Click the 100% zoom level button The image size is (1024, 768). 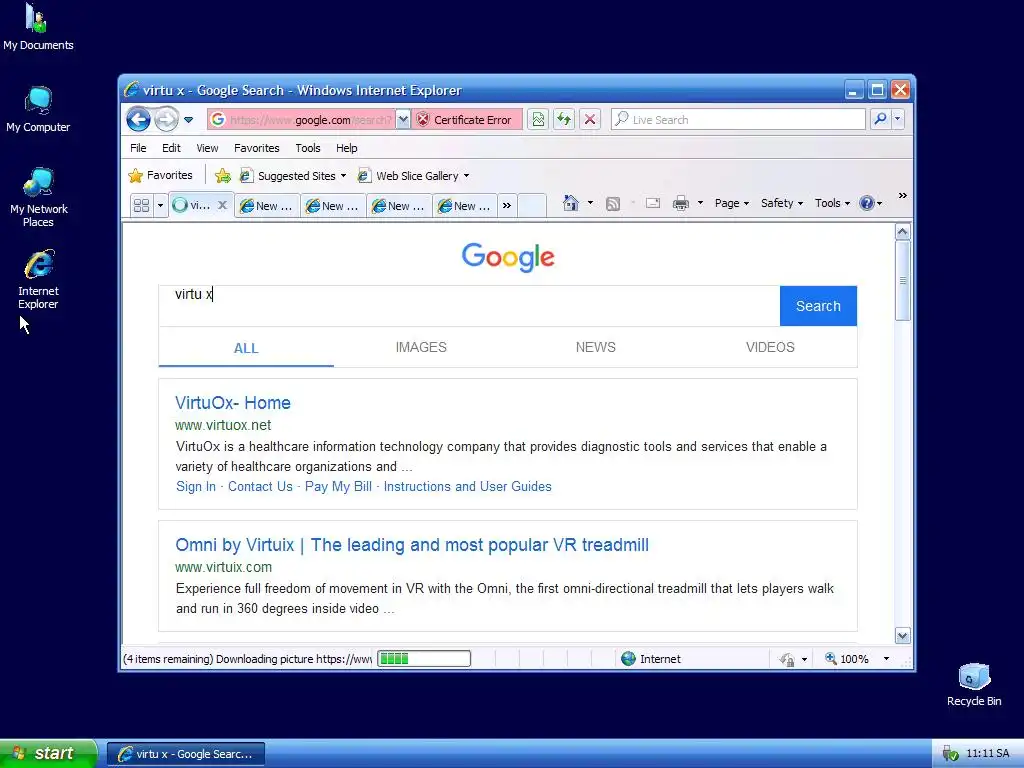pyautogui.click(x=846, y=659)
